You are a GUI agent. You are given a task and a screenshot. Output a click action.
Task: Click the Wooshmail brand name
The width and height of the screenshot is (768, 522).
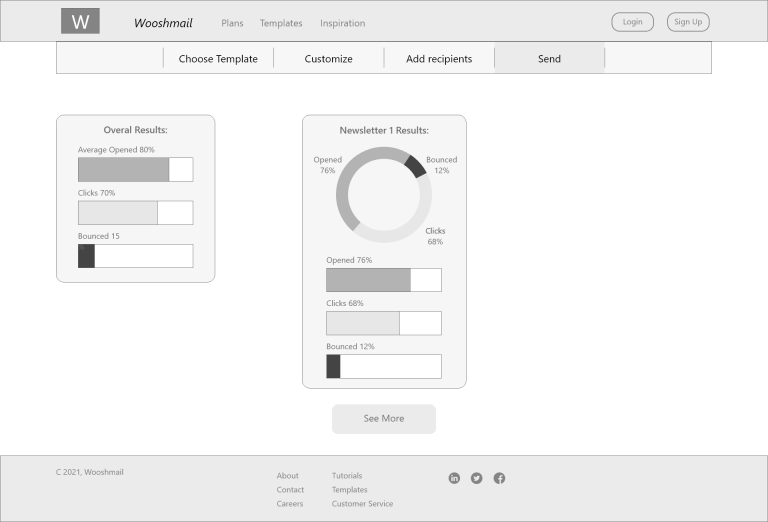[x=163, y=23]
